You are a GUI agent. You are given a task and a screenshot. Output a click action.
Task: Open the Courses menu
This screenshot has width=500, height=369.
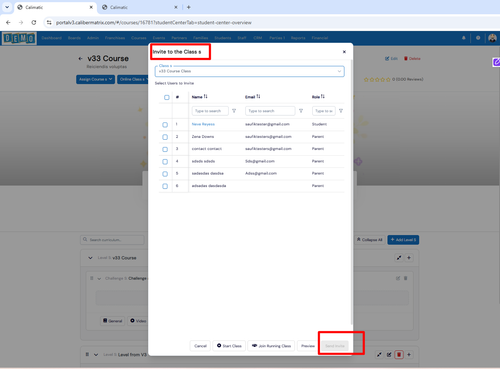click(x=139, y=38)
